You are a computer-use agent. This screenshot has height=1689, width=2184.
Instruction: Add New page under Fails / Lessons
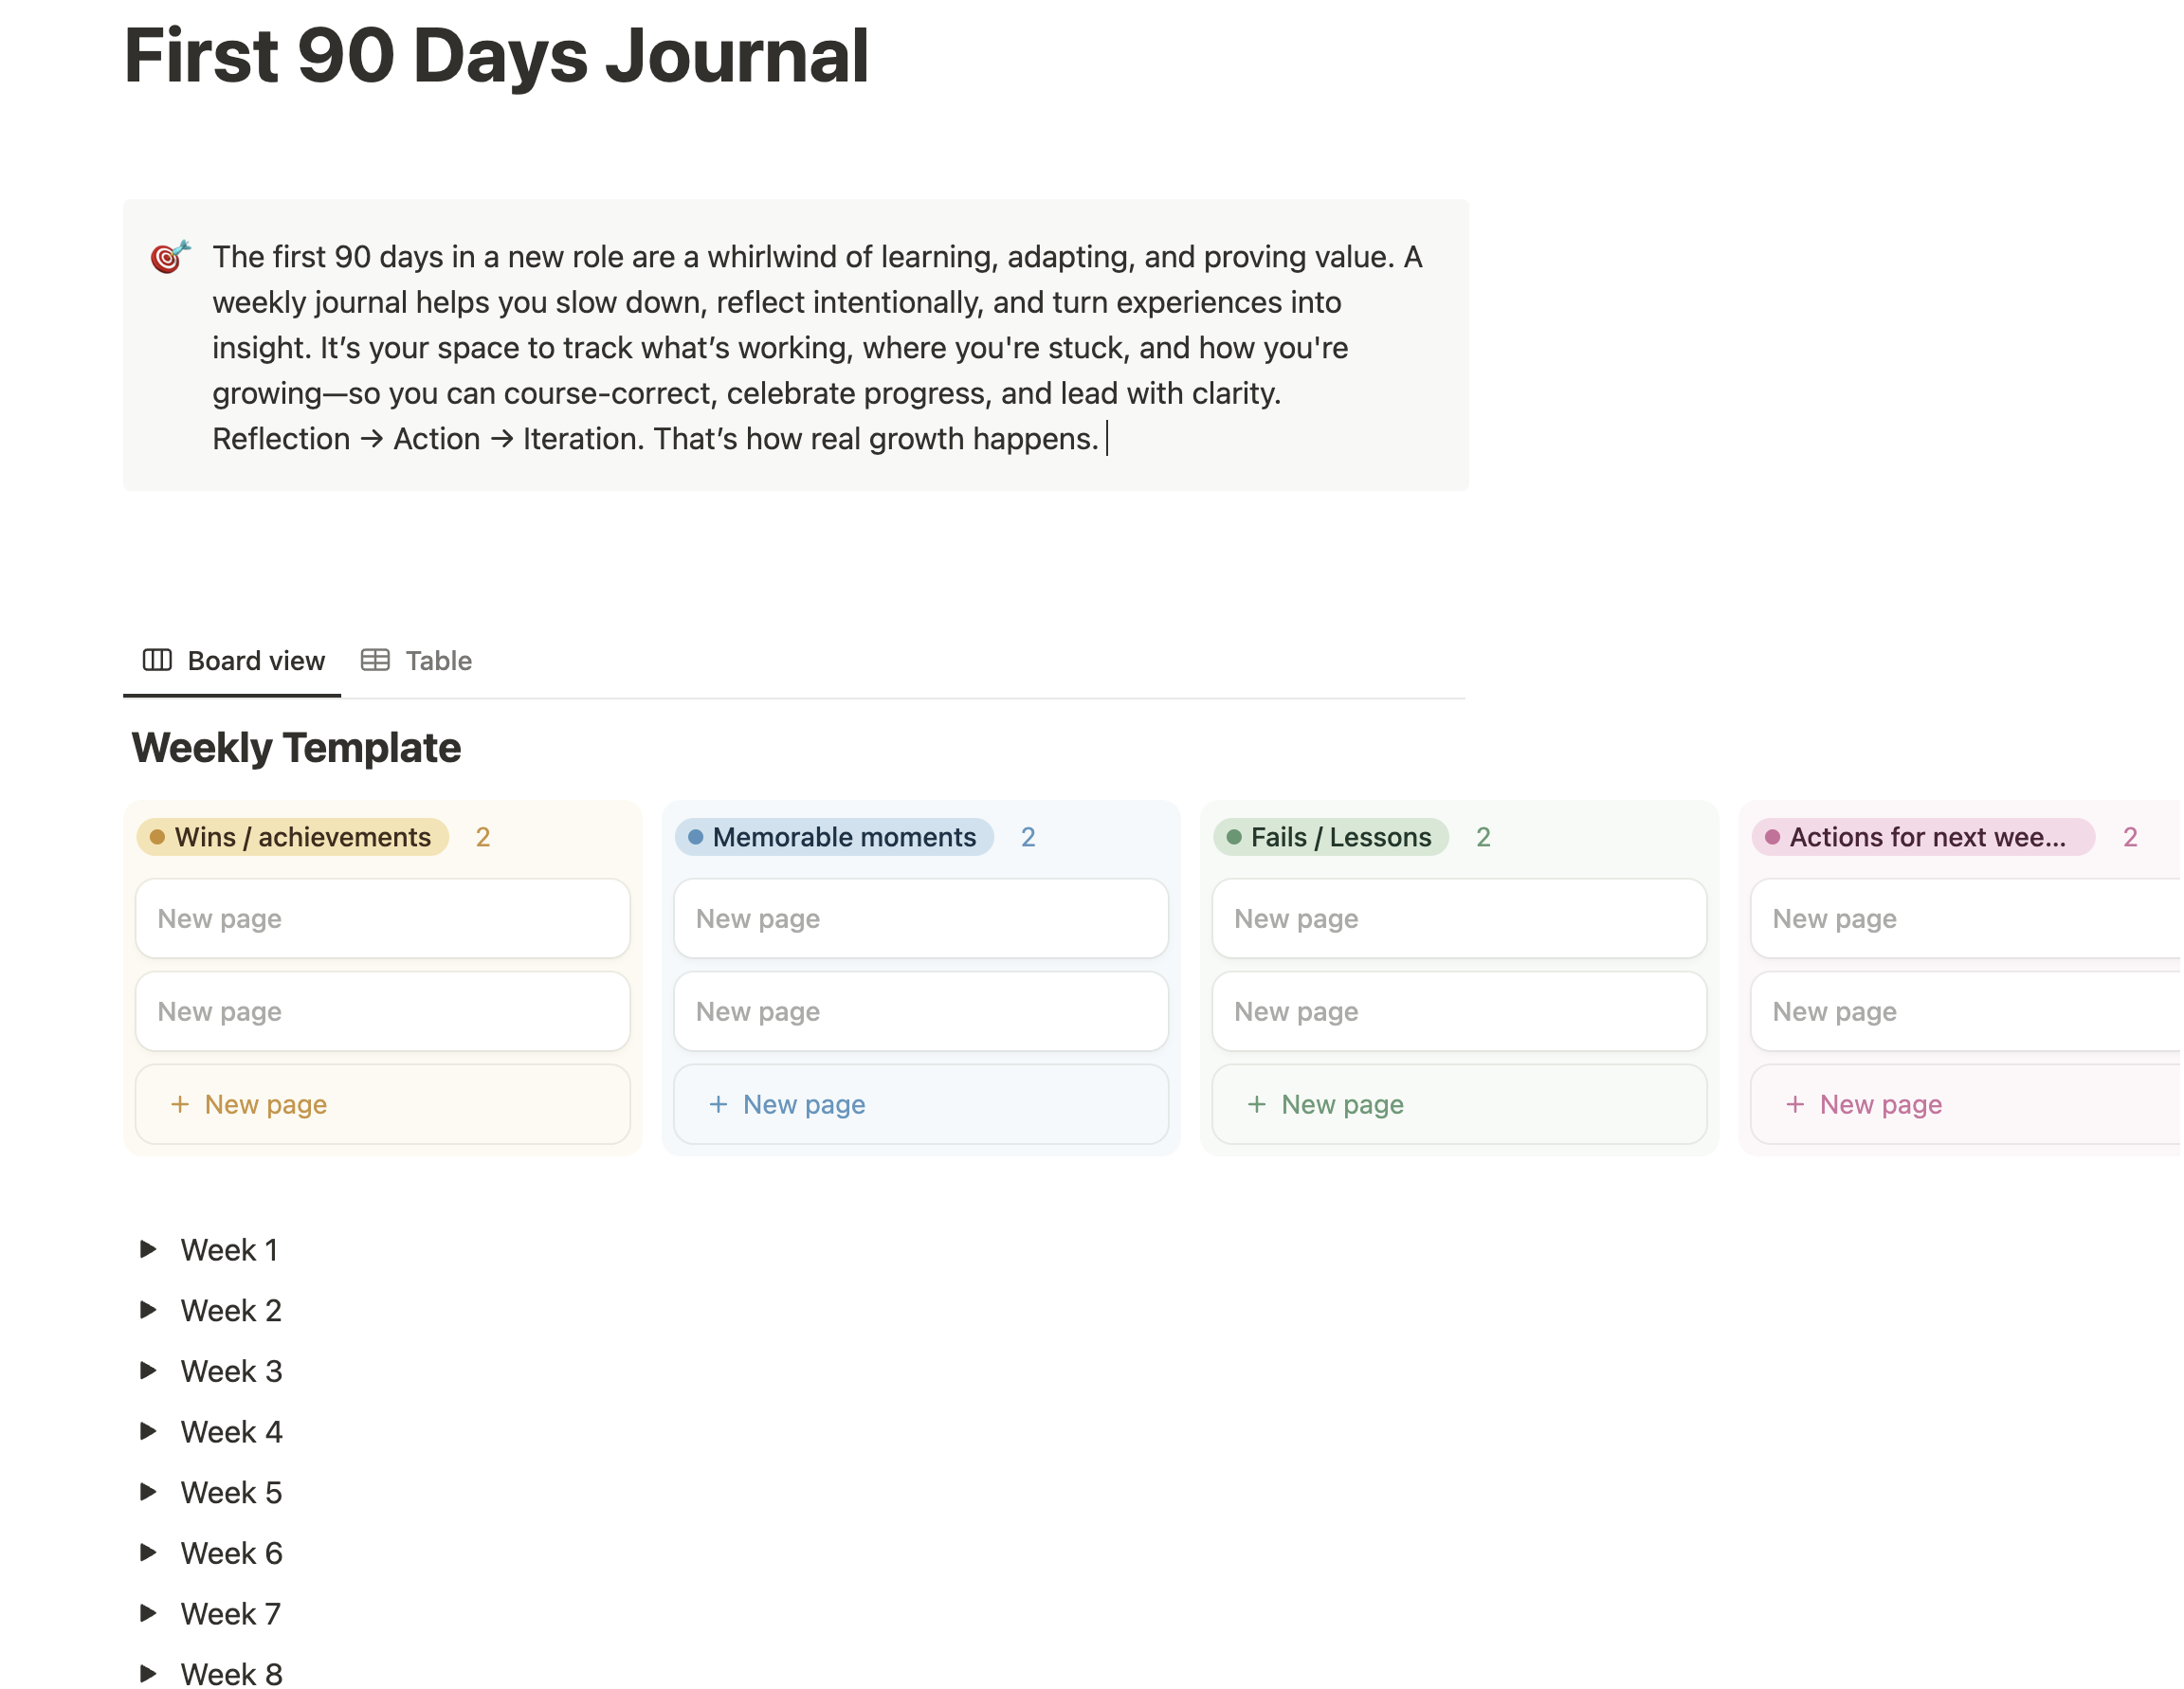(1342, 1104)
